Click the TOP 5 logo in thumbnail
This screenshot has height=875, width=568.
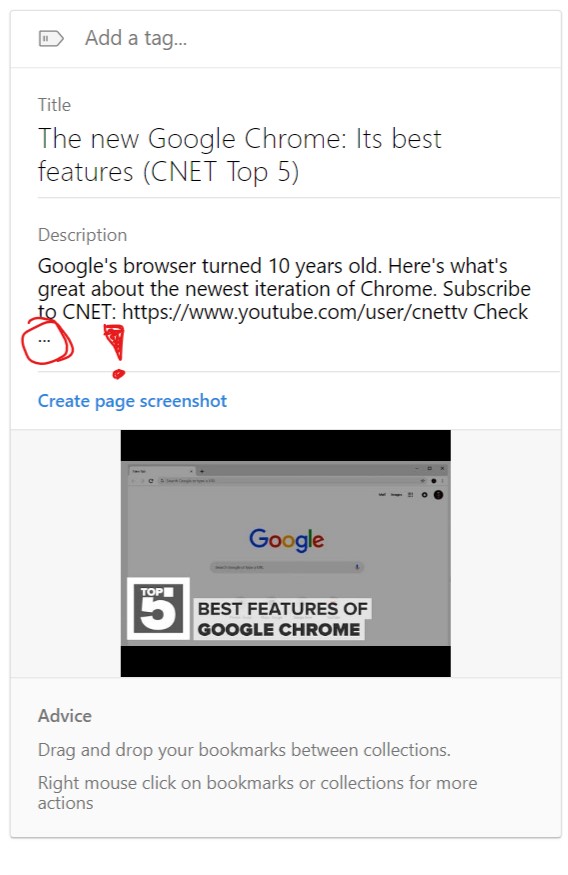coord(158,609)
